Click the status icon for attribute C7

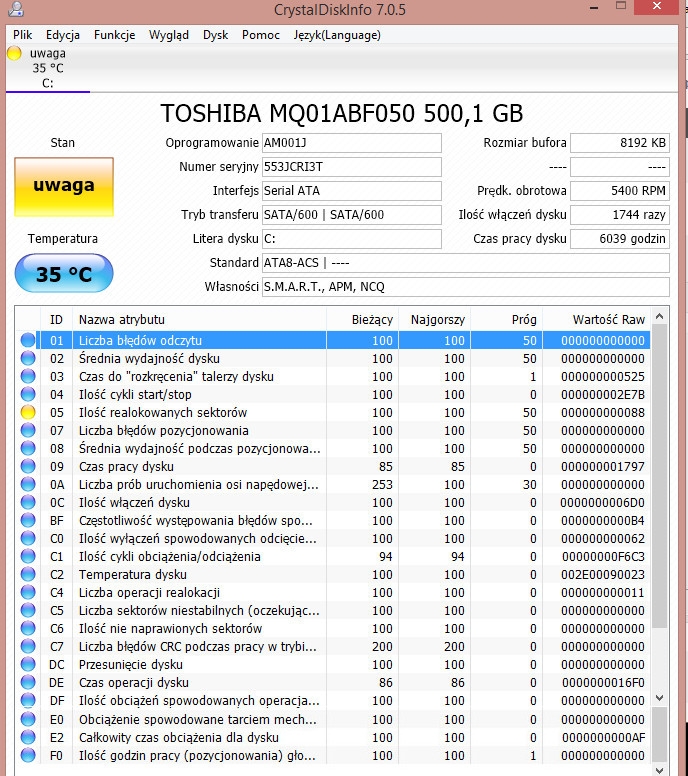(x=28, y=646)
